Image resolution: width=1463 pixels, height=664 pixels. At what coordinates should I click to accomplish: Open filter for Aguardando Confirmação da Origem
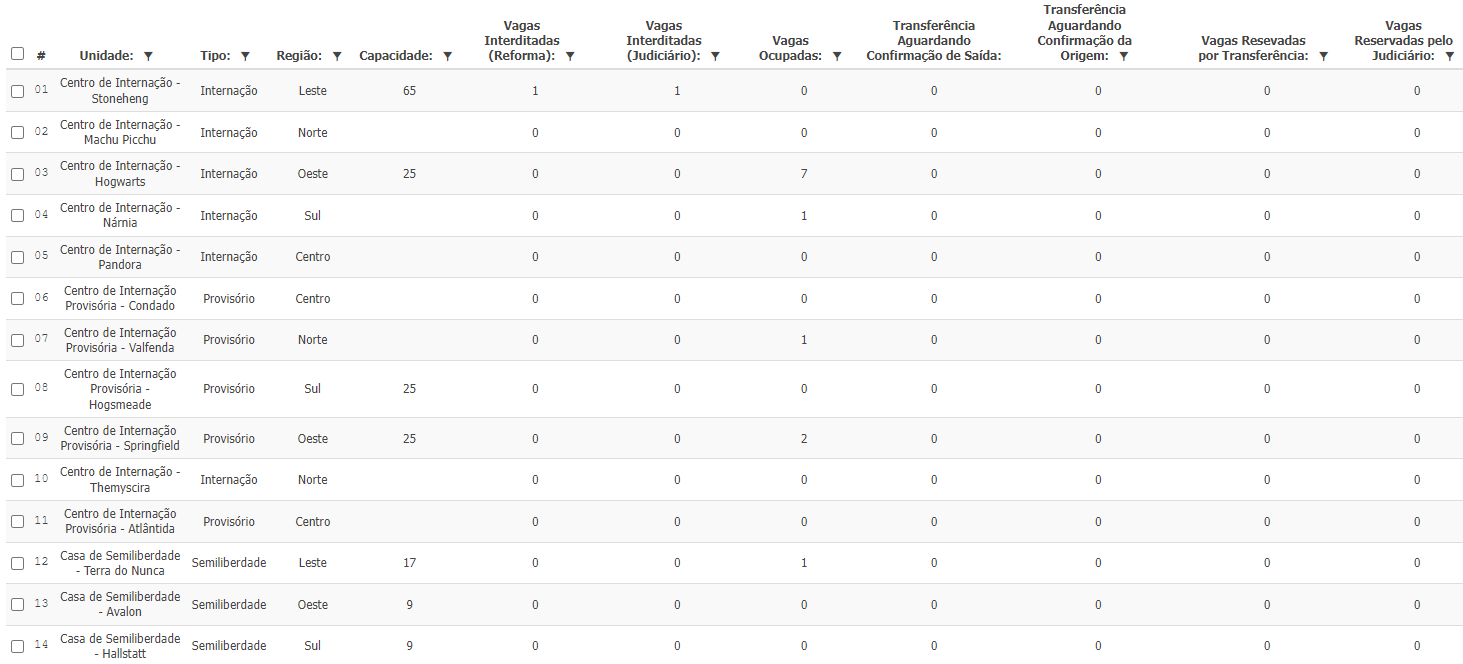[1123, 57]
